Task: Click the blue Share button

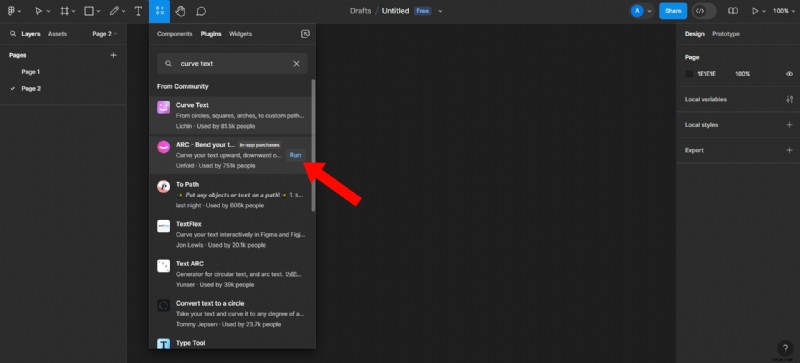Action: point(673,11)
